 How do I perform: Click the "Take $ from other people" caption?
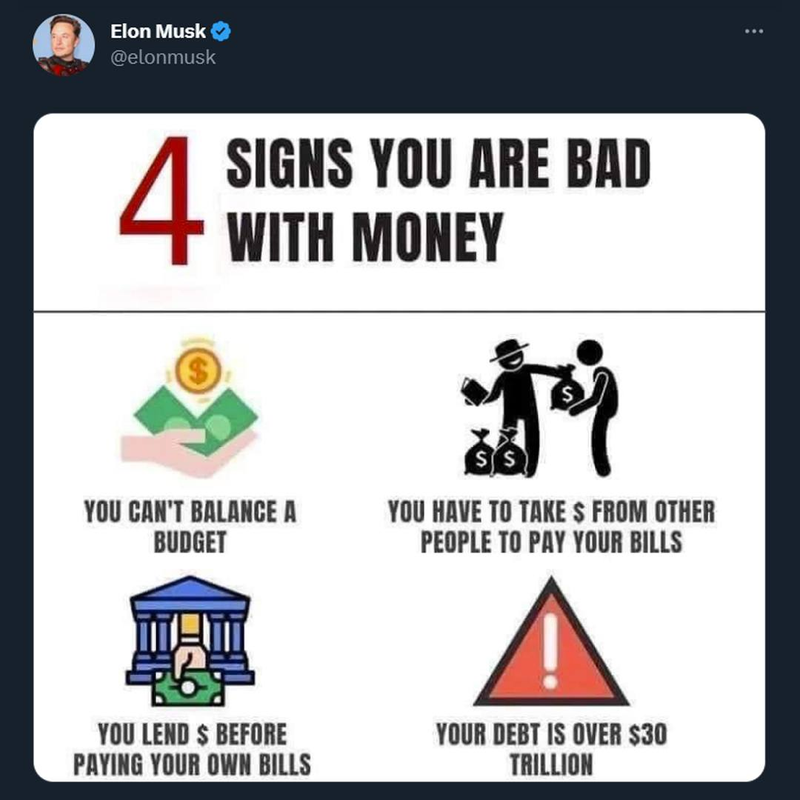click(x=551, y=528)
